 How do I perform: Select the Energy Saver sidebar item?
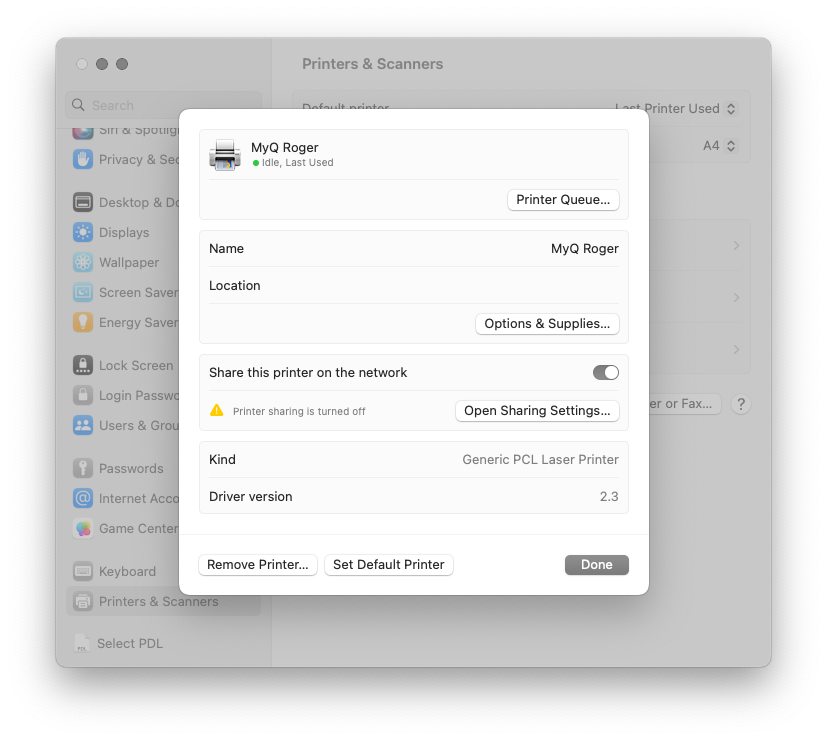138,322
